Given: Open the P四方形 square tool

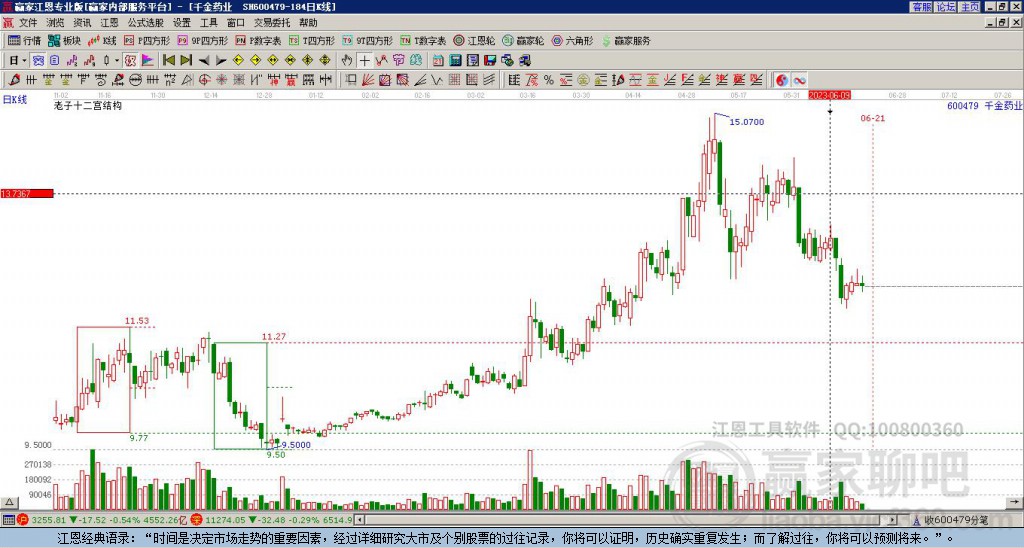Looking at the screenshot, I should [147, 40].
